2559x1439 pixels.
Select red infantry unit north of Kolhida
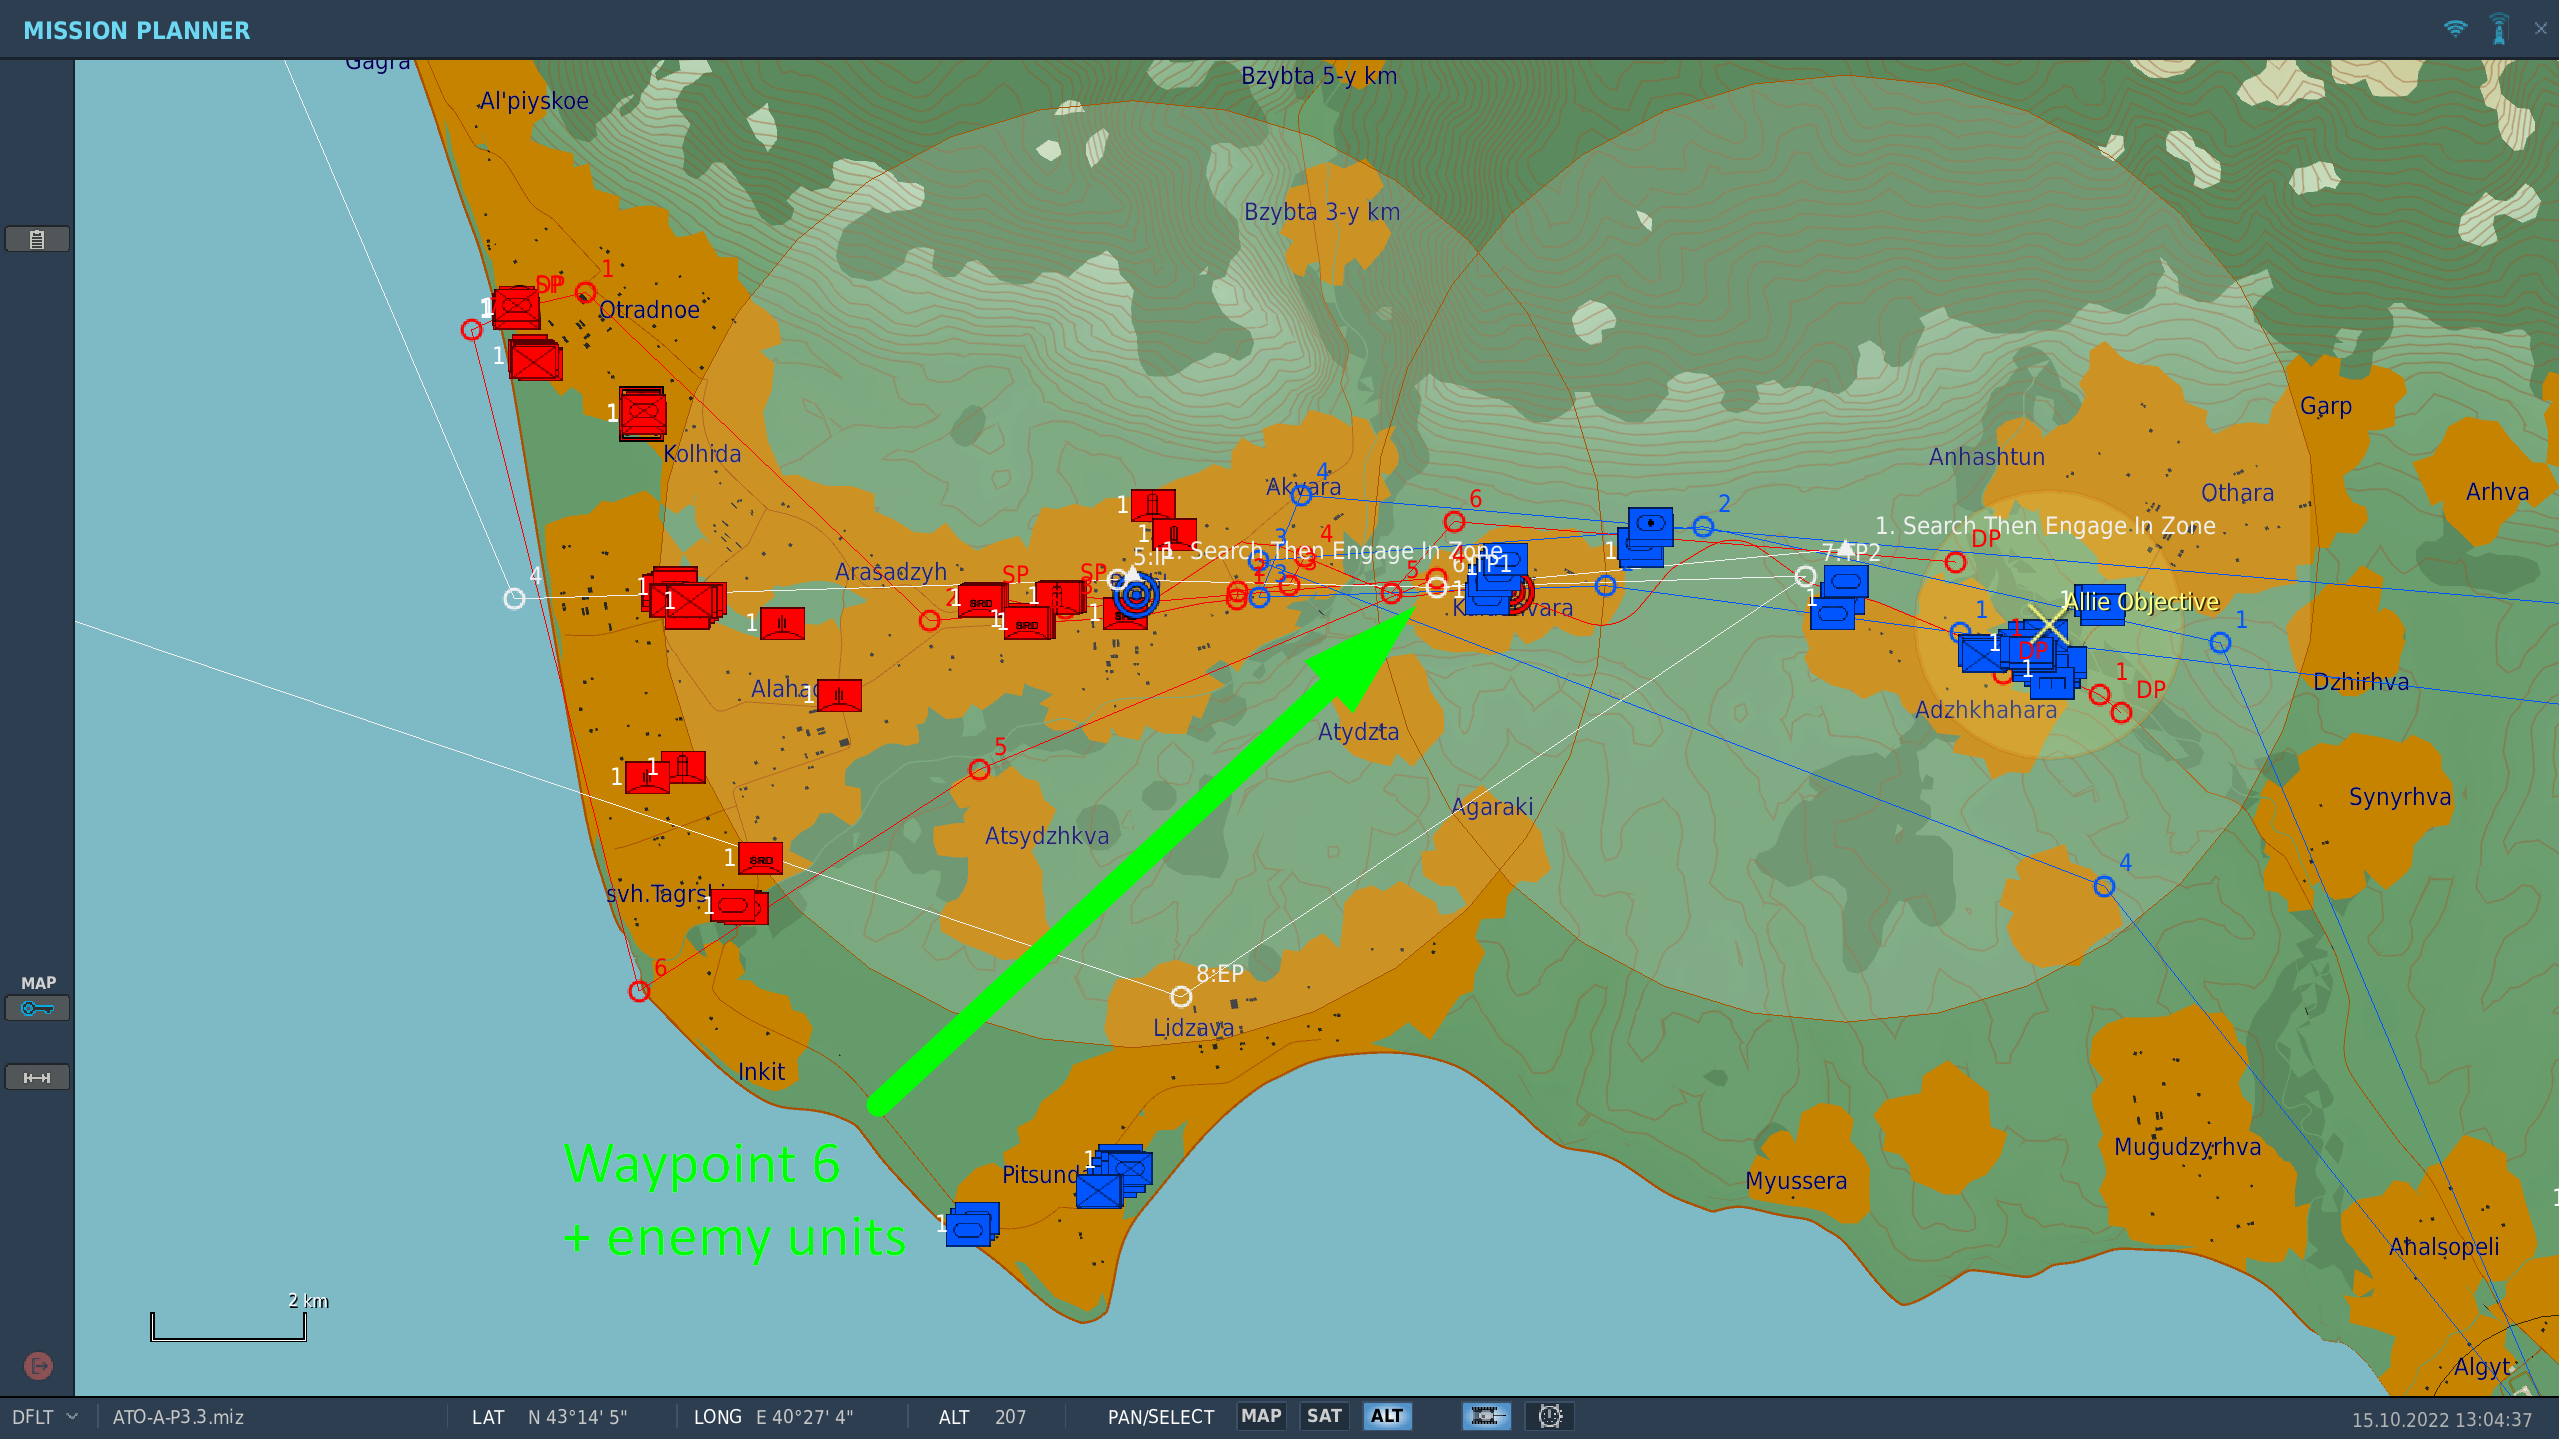click(642, 413)
